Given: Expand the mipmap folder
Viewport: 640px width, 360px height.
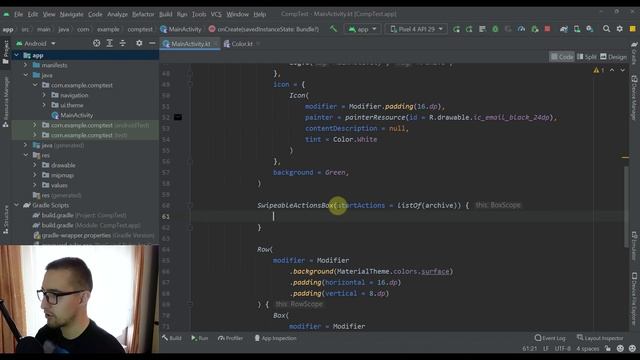Looking at the screenshot, I should point(35,175).
